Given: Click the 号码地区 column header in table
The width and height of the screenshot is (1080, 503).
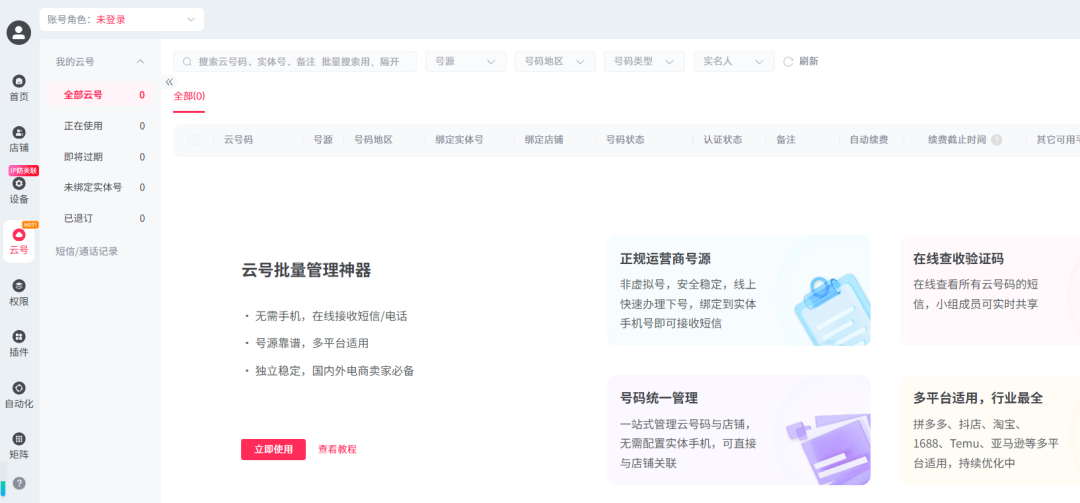Looking at the screenshot, I should (x=373, y=140).
